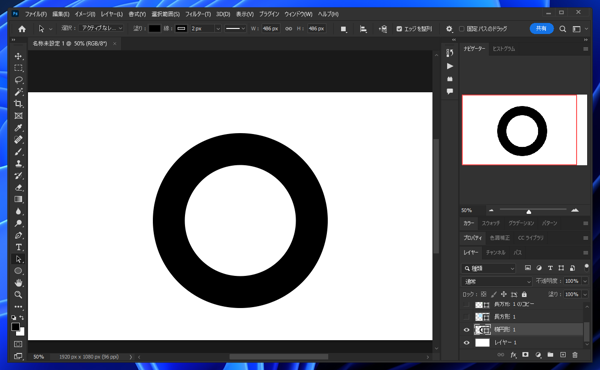Select the Gradient tool
This screenshot has width=600, height=370.
(18, 199)
